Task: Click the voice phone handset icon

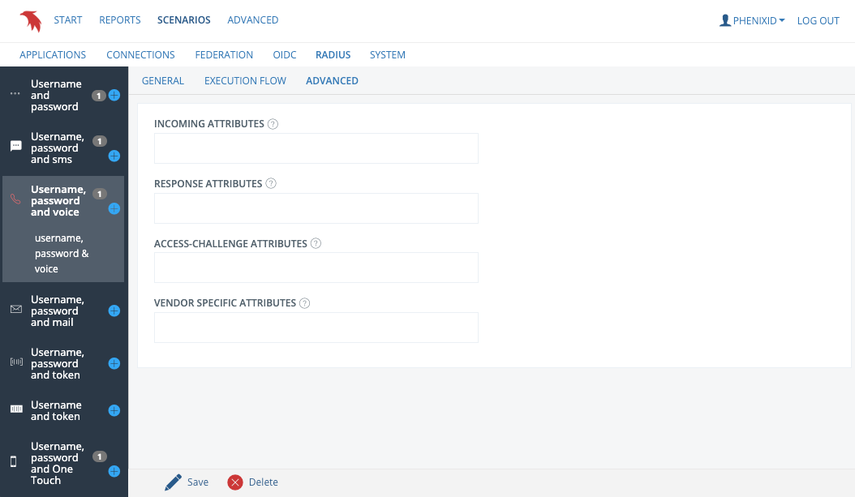Action: pos(16,199)
